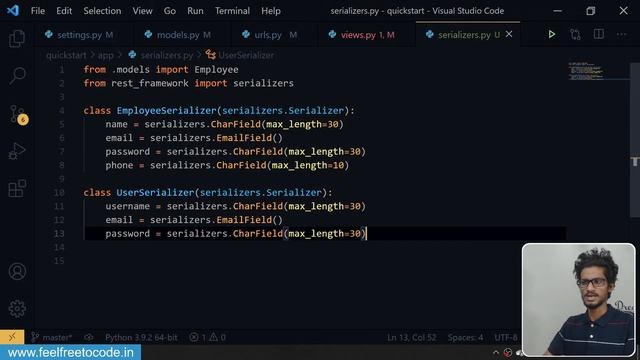Change indentation via Spaces: 4
640x360 pixels.
pos(465,338)
